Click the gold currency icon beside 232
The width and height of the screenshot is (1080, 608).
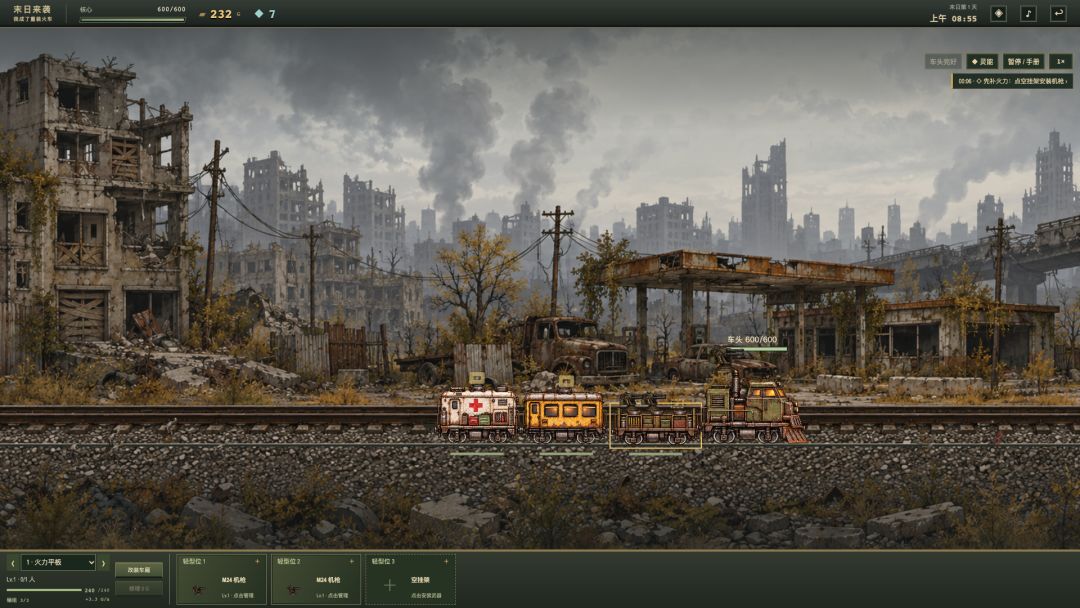pyautogui.click(x=202, y=14)
